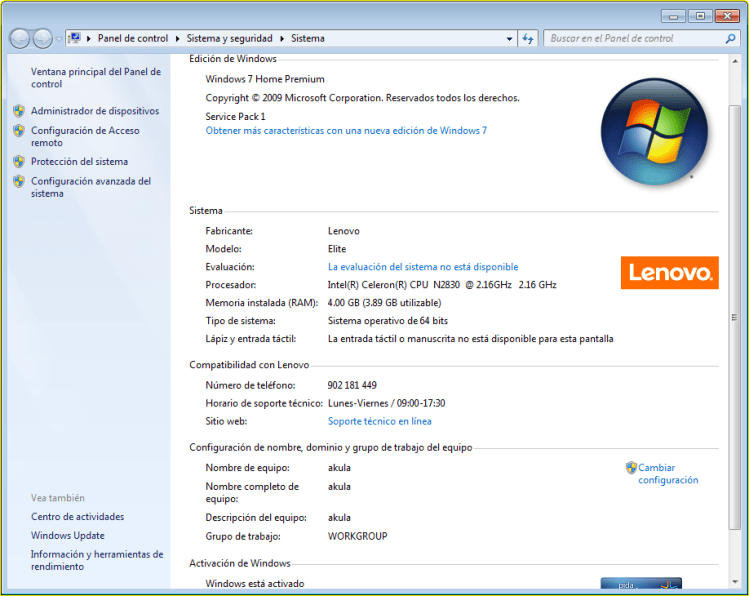This screenshot has height=596, width=749.
Task: Select Sistema y seguridad breadcrumb
Action: point(229,39)
